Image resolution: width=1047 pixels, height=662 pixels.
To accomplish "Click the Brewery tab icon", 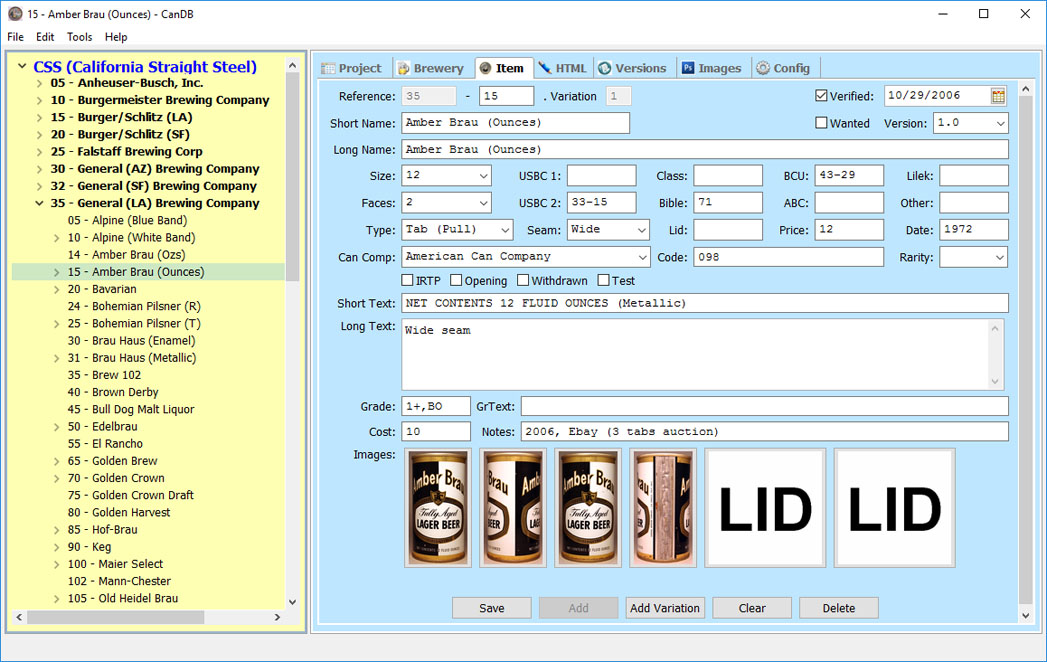I will [403, 68].
